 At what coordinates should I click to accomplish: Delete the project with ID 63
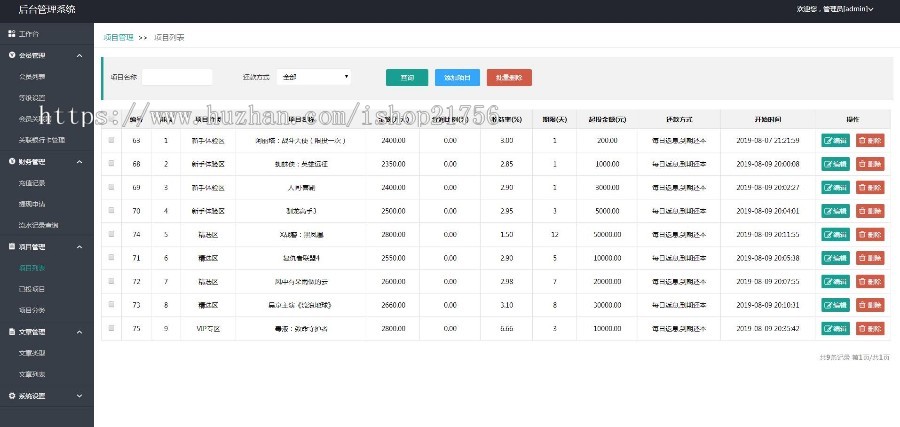[x=870, y=140]
